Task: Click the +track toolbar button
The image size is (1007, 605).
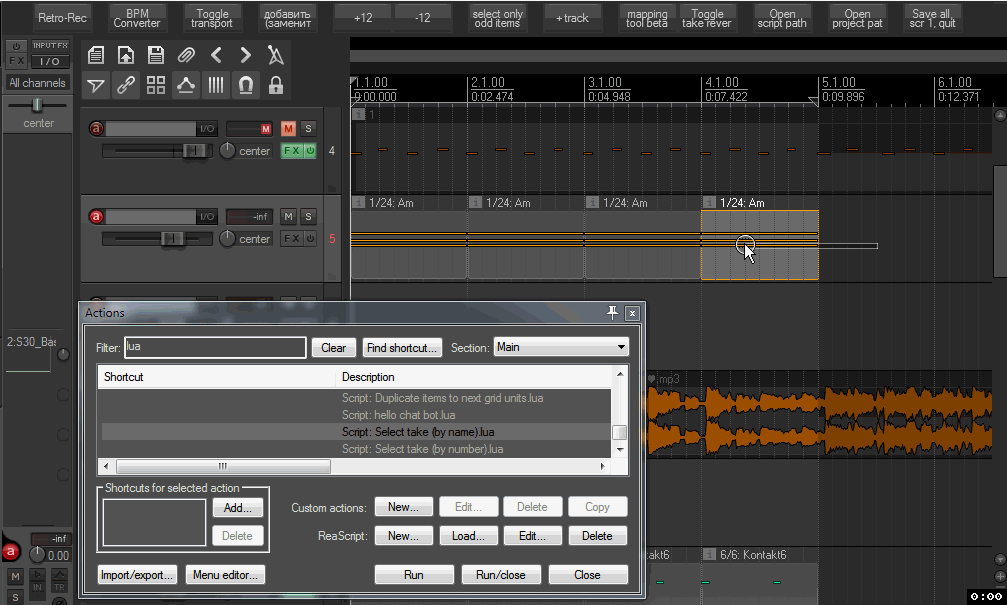Action: [x=572, y=18]
